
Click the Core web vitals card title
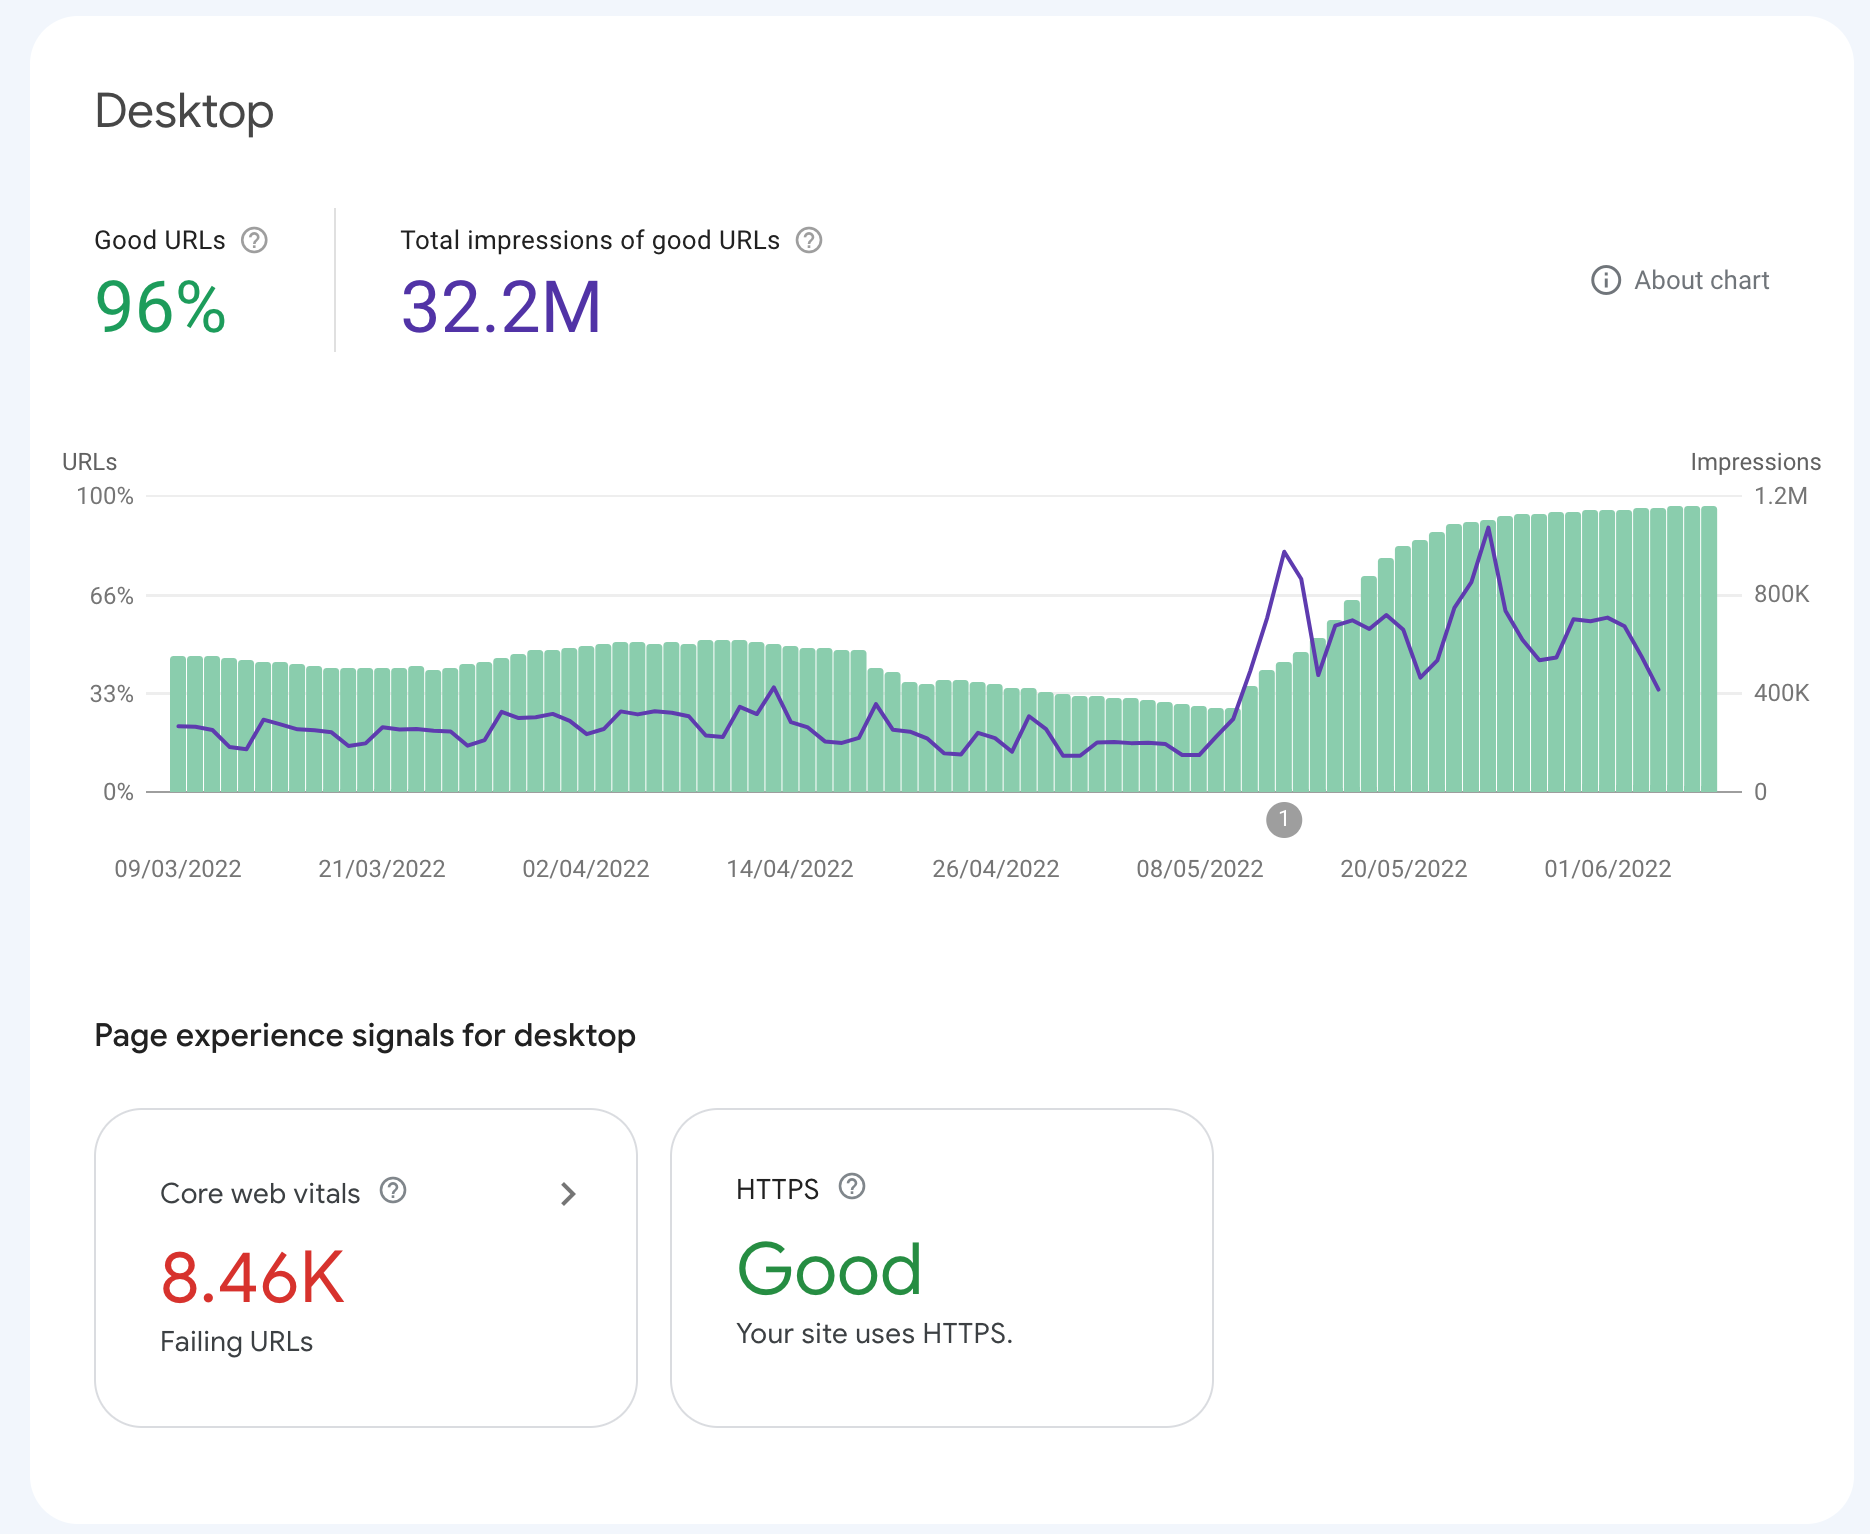(260, 1194)
